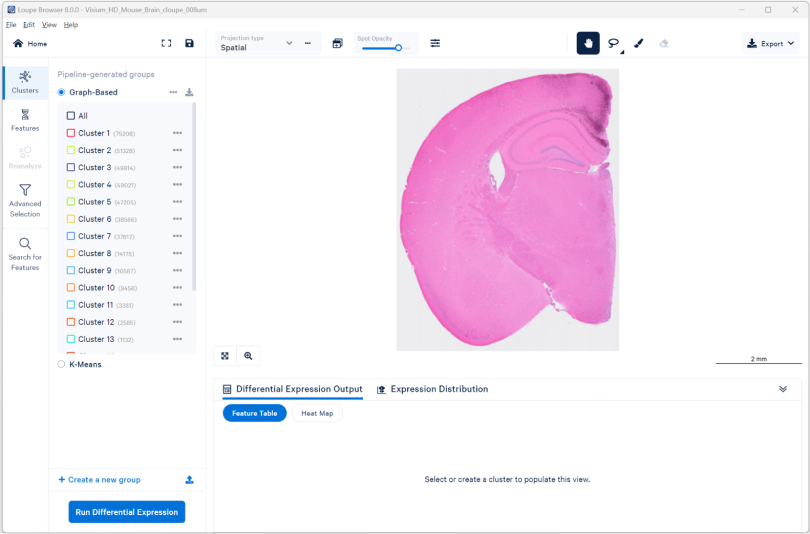The width and height of the screenshot is (810, 534).
Task: Adjust the Spot Opacity slider
Action: pos(398,48)
